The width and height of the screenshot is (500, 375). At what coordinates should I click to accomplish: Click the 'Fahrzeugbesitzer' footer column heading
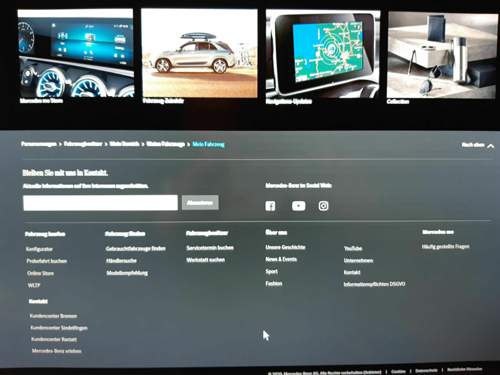(x=207, y=233)
